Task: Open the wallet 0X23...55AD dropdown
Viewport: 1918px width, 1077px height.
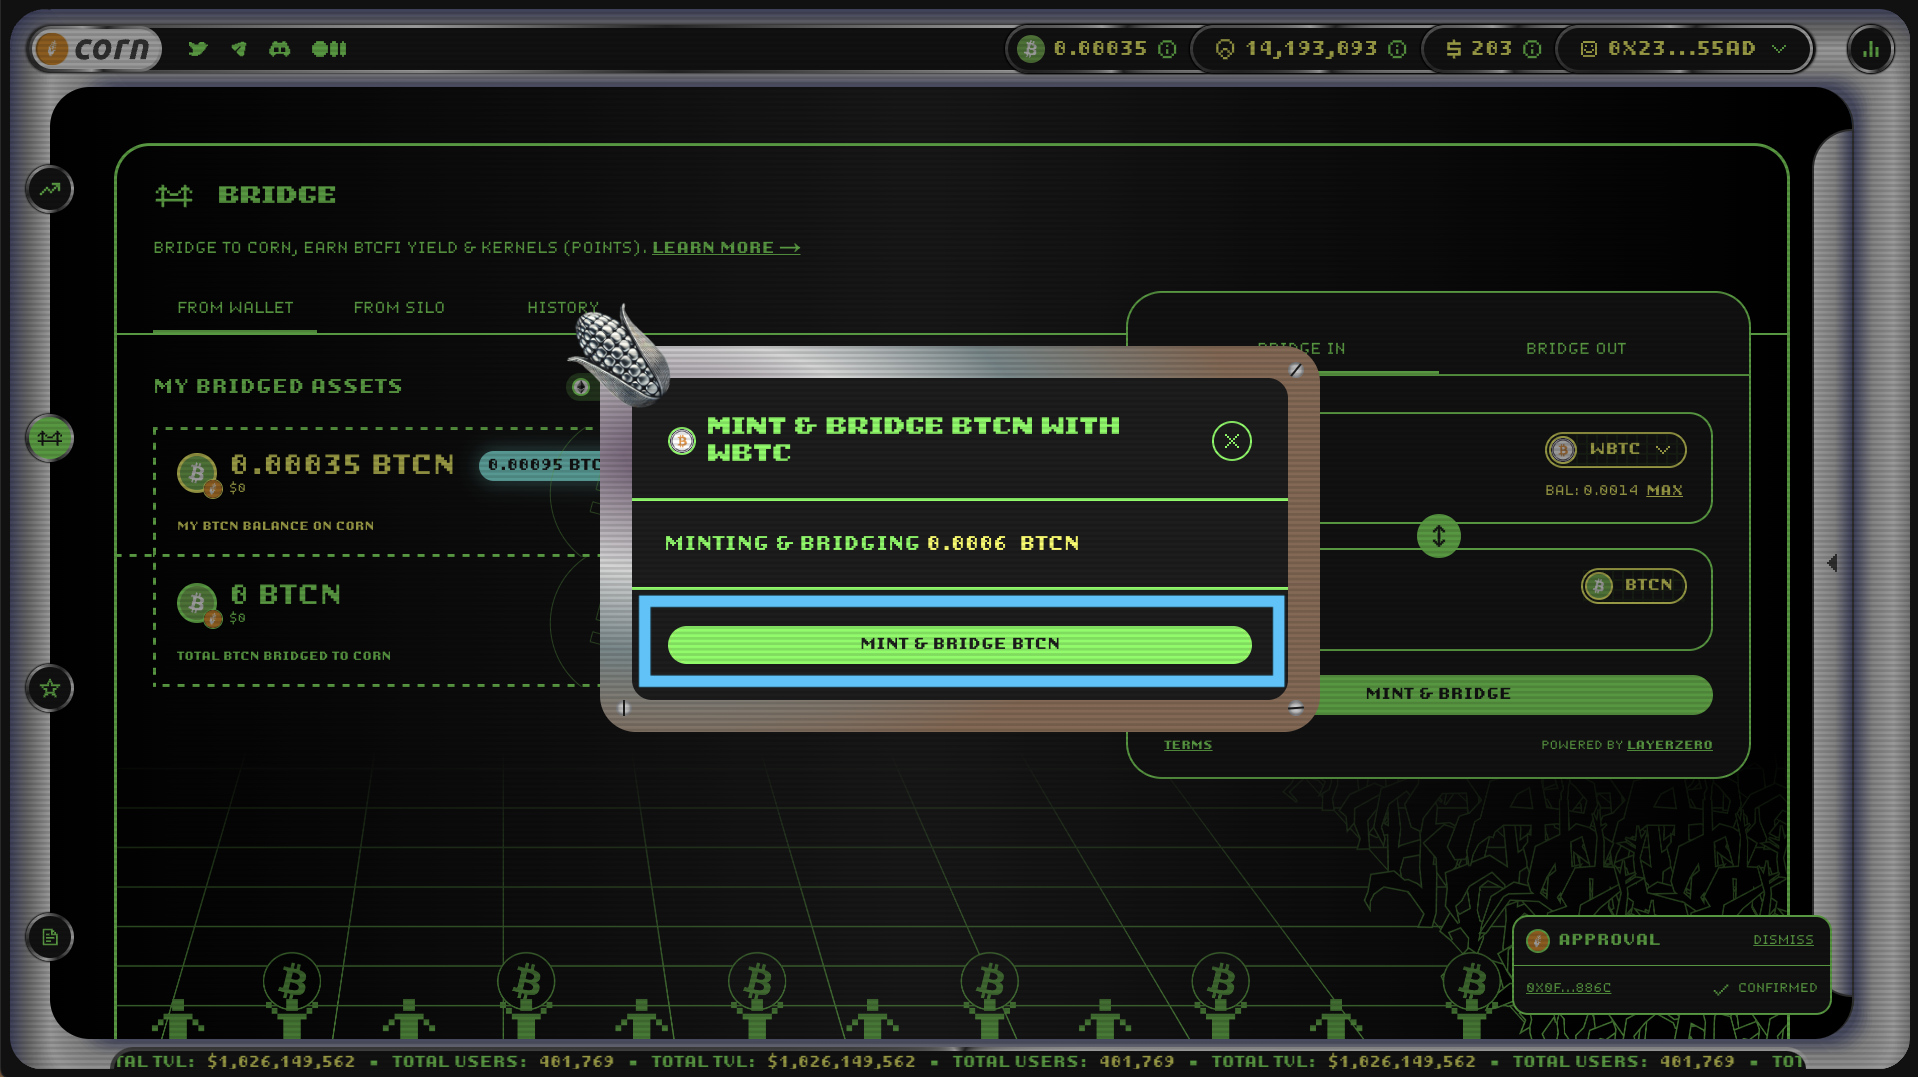Action: click(1686, 48)
